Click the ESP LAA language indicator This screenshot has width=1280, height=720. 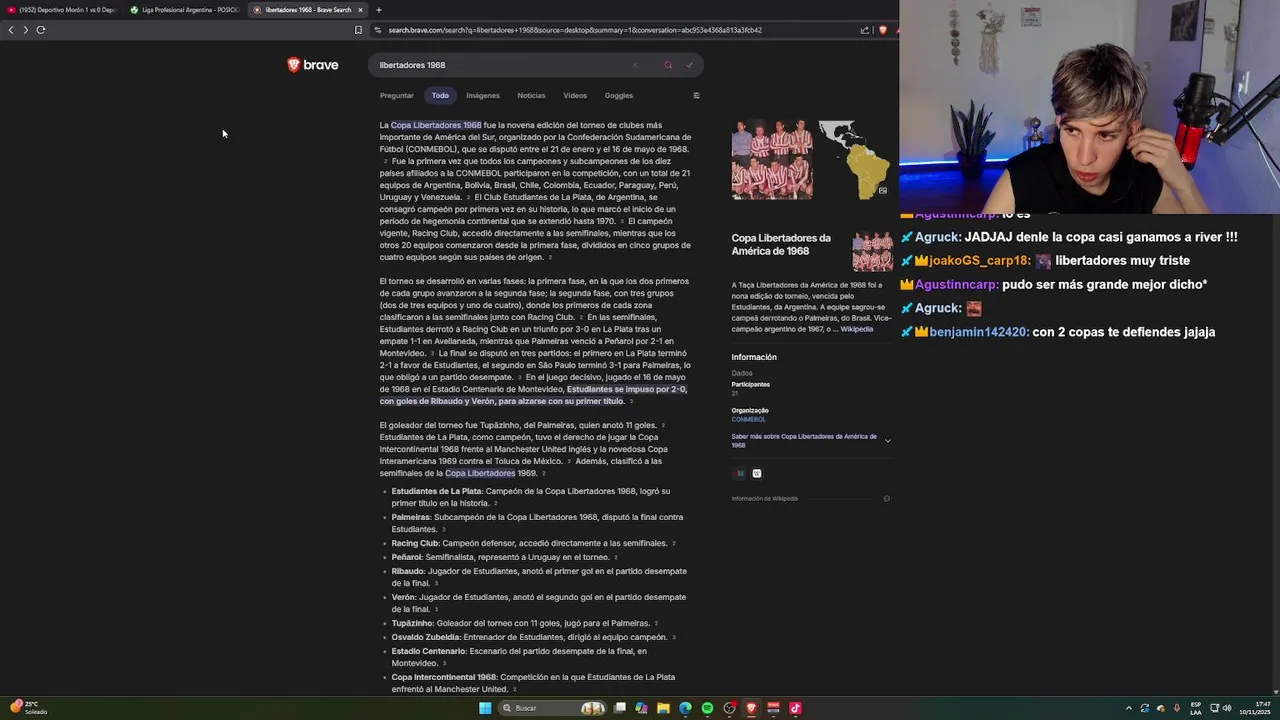pyautogui.click(x=1196, y=708)
